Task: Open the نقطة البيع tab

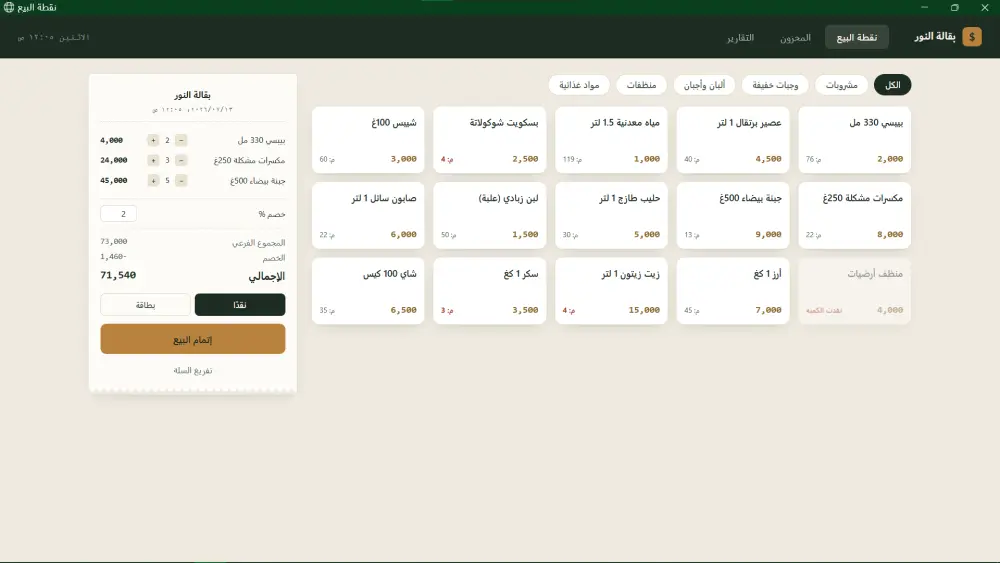Action: (857, 37)
